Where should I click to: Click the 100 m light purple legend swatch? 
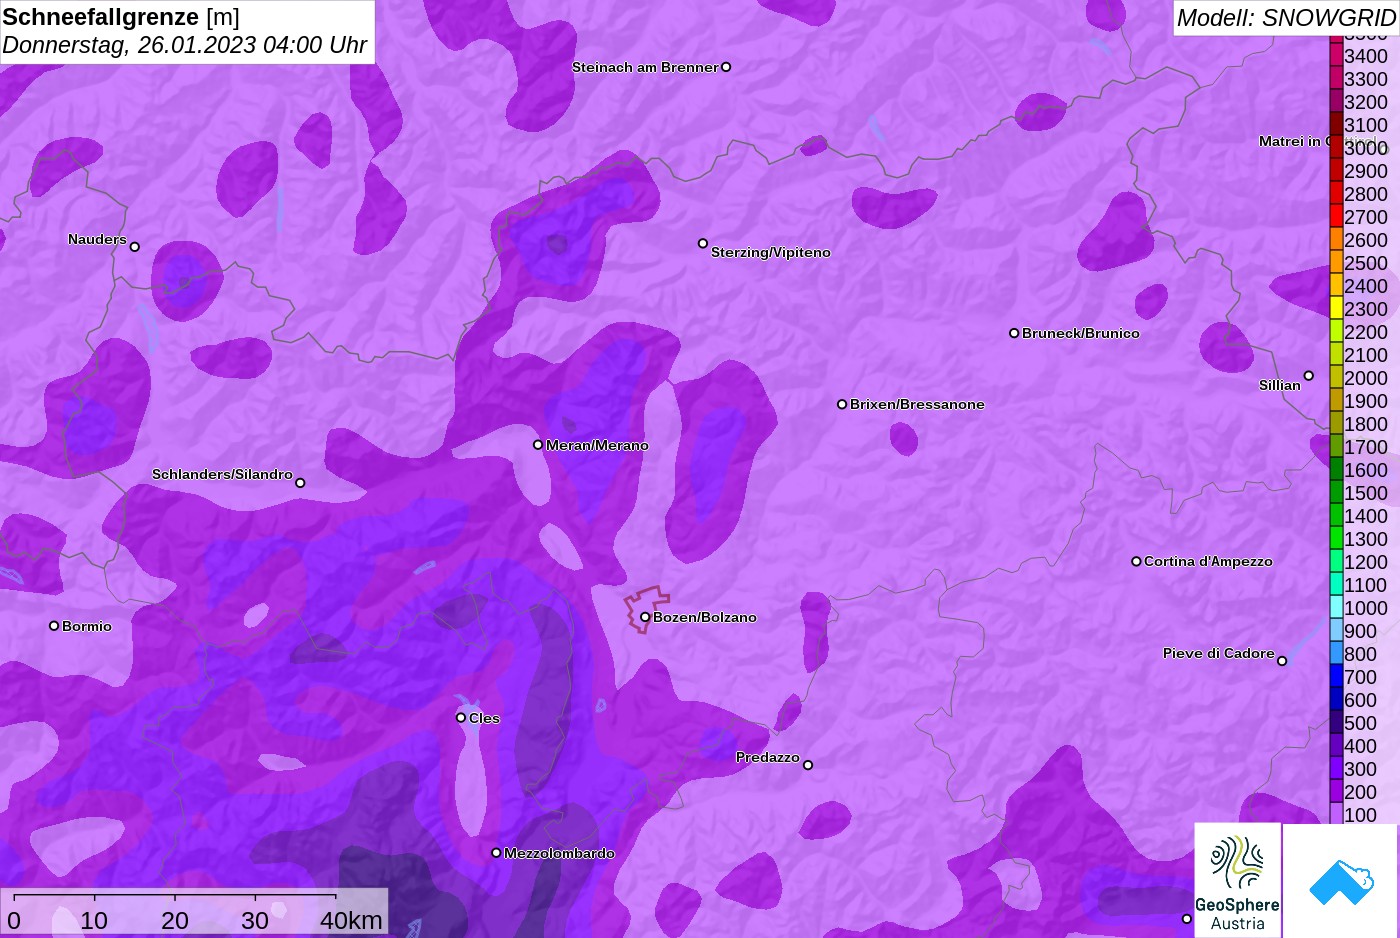click(x=1336, y=814)
